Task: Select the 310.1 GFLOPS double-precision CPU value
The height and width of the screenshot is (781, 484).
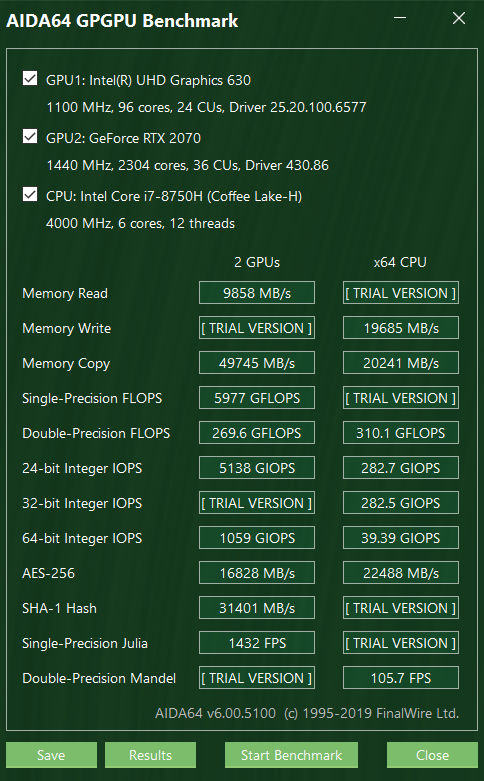Action: point(401,433)
